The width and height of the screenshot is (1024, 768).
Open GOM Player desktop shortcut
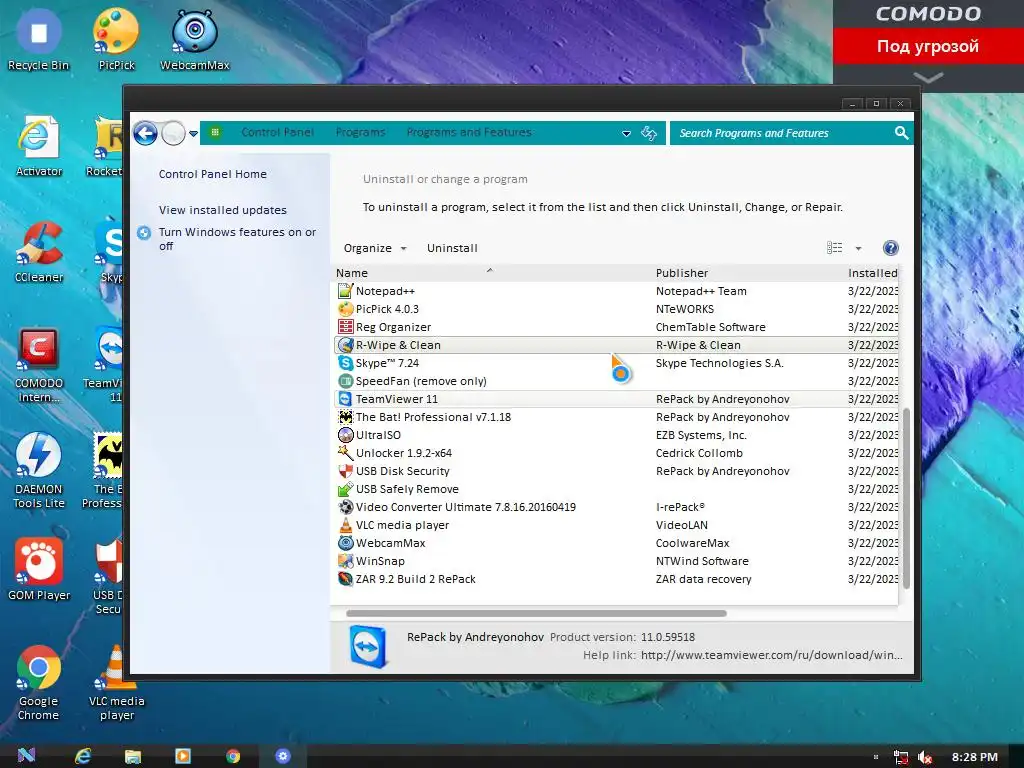tap(39, 569)
